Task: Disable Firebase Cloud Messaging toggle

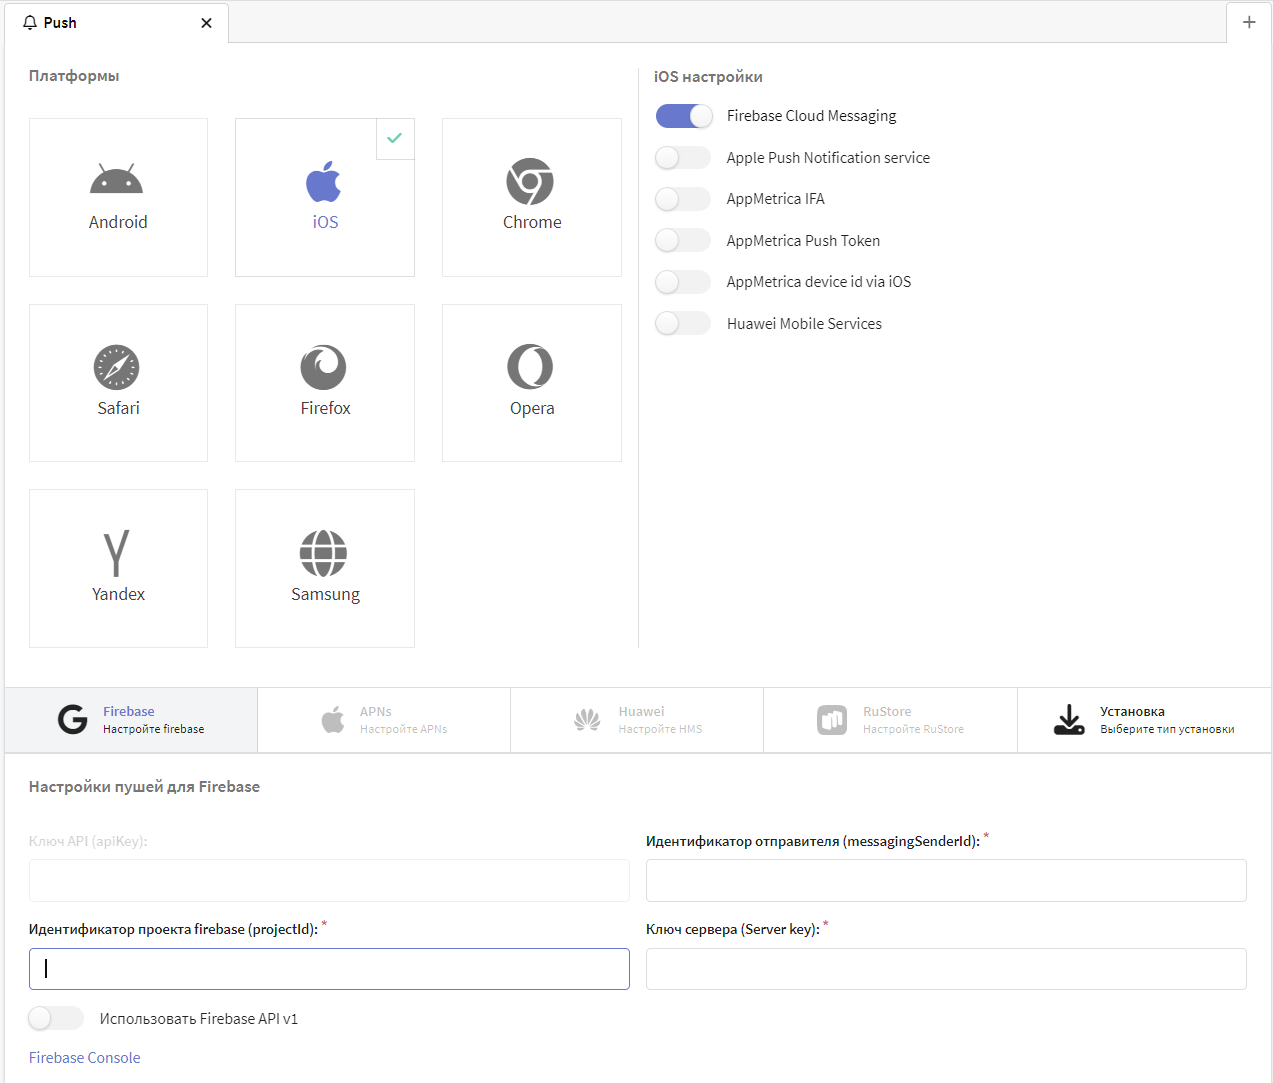Action: (684, 116)
